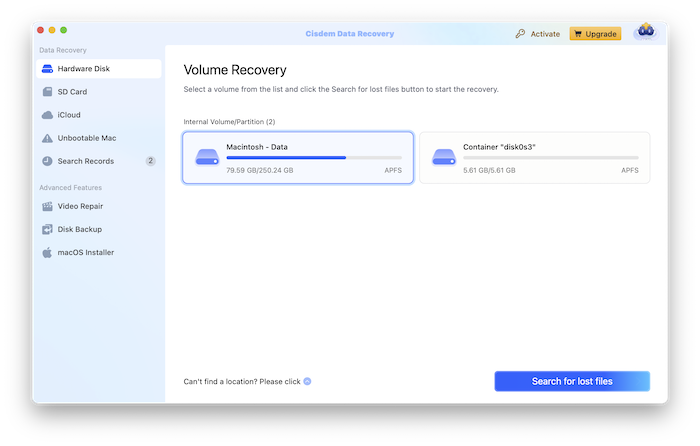Open iCloud recovery via cloud icon
This screenshot has height=446, width=700.
(x=47, y=115)
